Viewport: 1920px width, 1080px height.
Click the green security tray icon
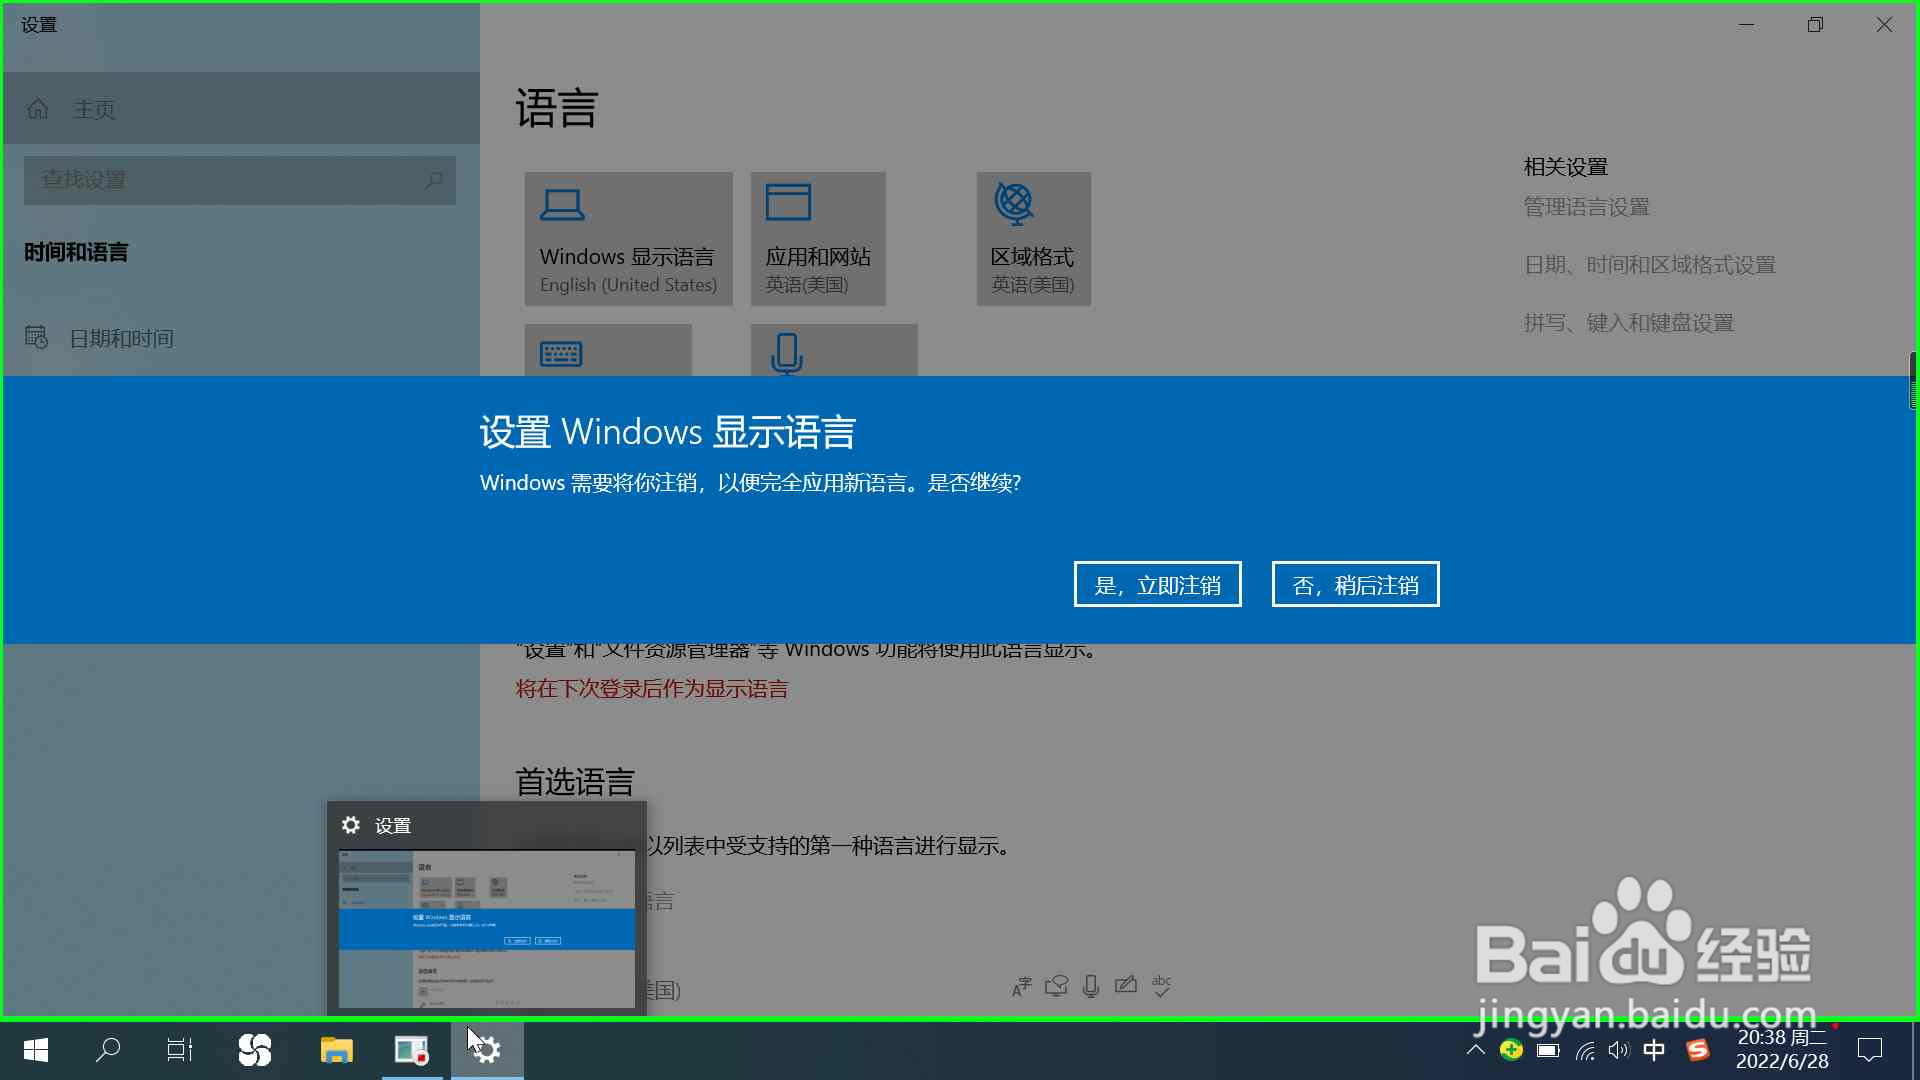(x=1511, y=1050)
